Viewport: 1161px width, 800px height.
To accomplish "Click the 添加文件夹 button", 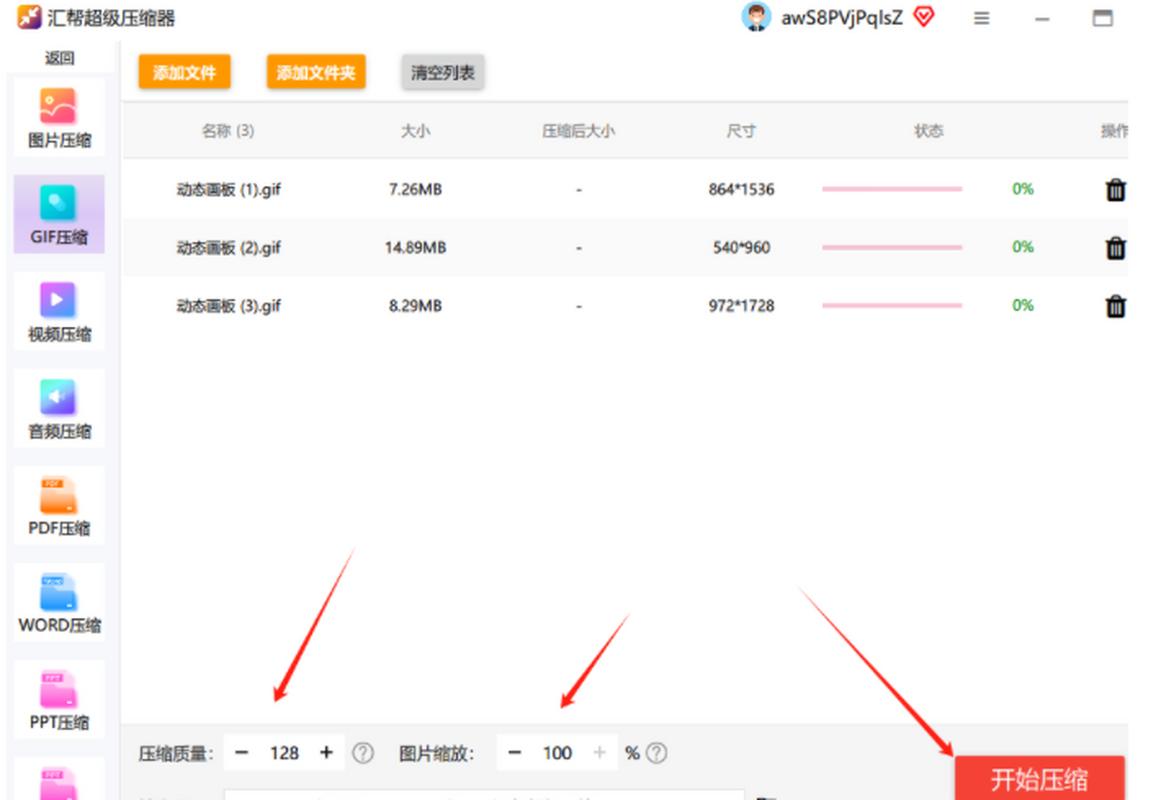I will (x=316, y=73).
